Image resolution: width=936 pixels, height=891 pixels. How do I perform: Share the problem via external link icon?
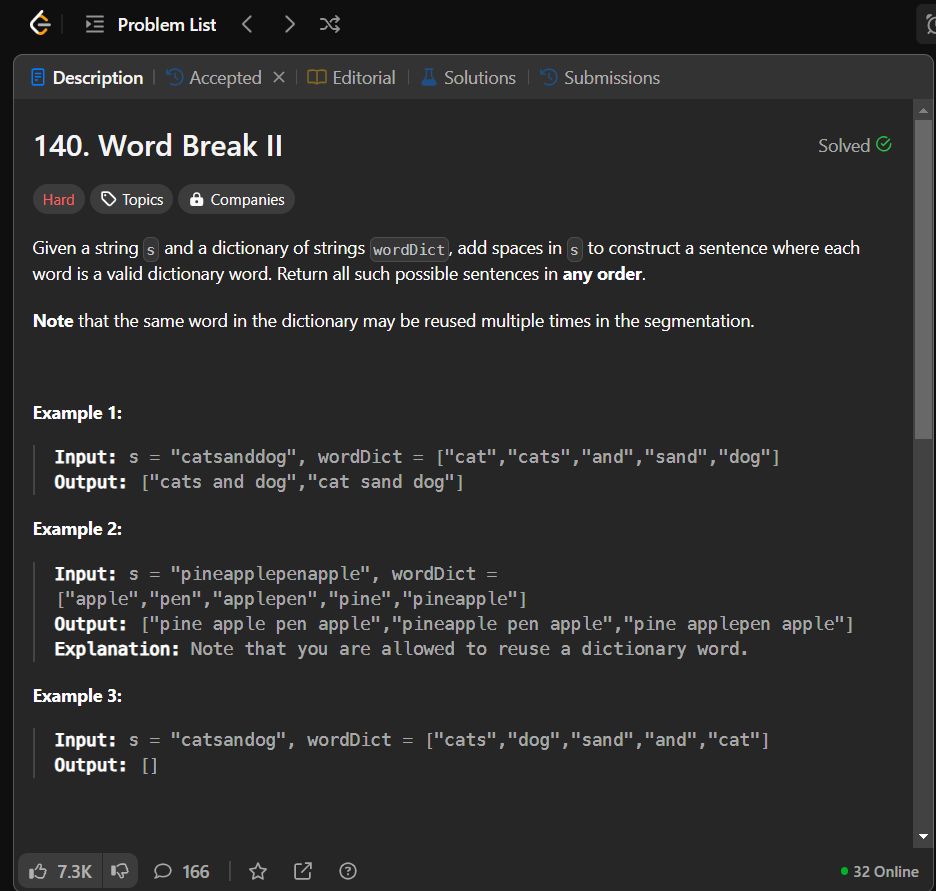303,871
